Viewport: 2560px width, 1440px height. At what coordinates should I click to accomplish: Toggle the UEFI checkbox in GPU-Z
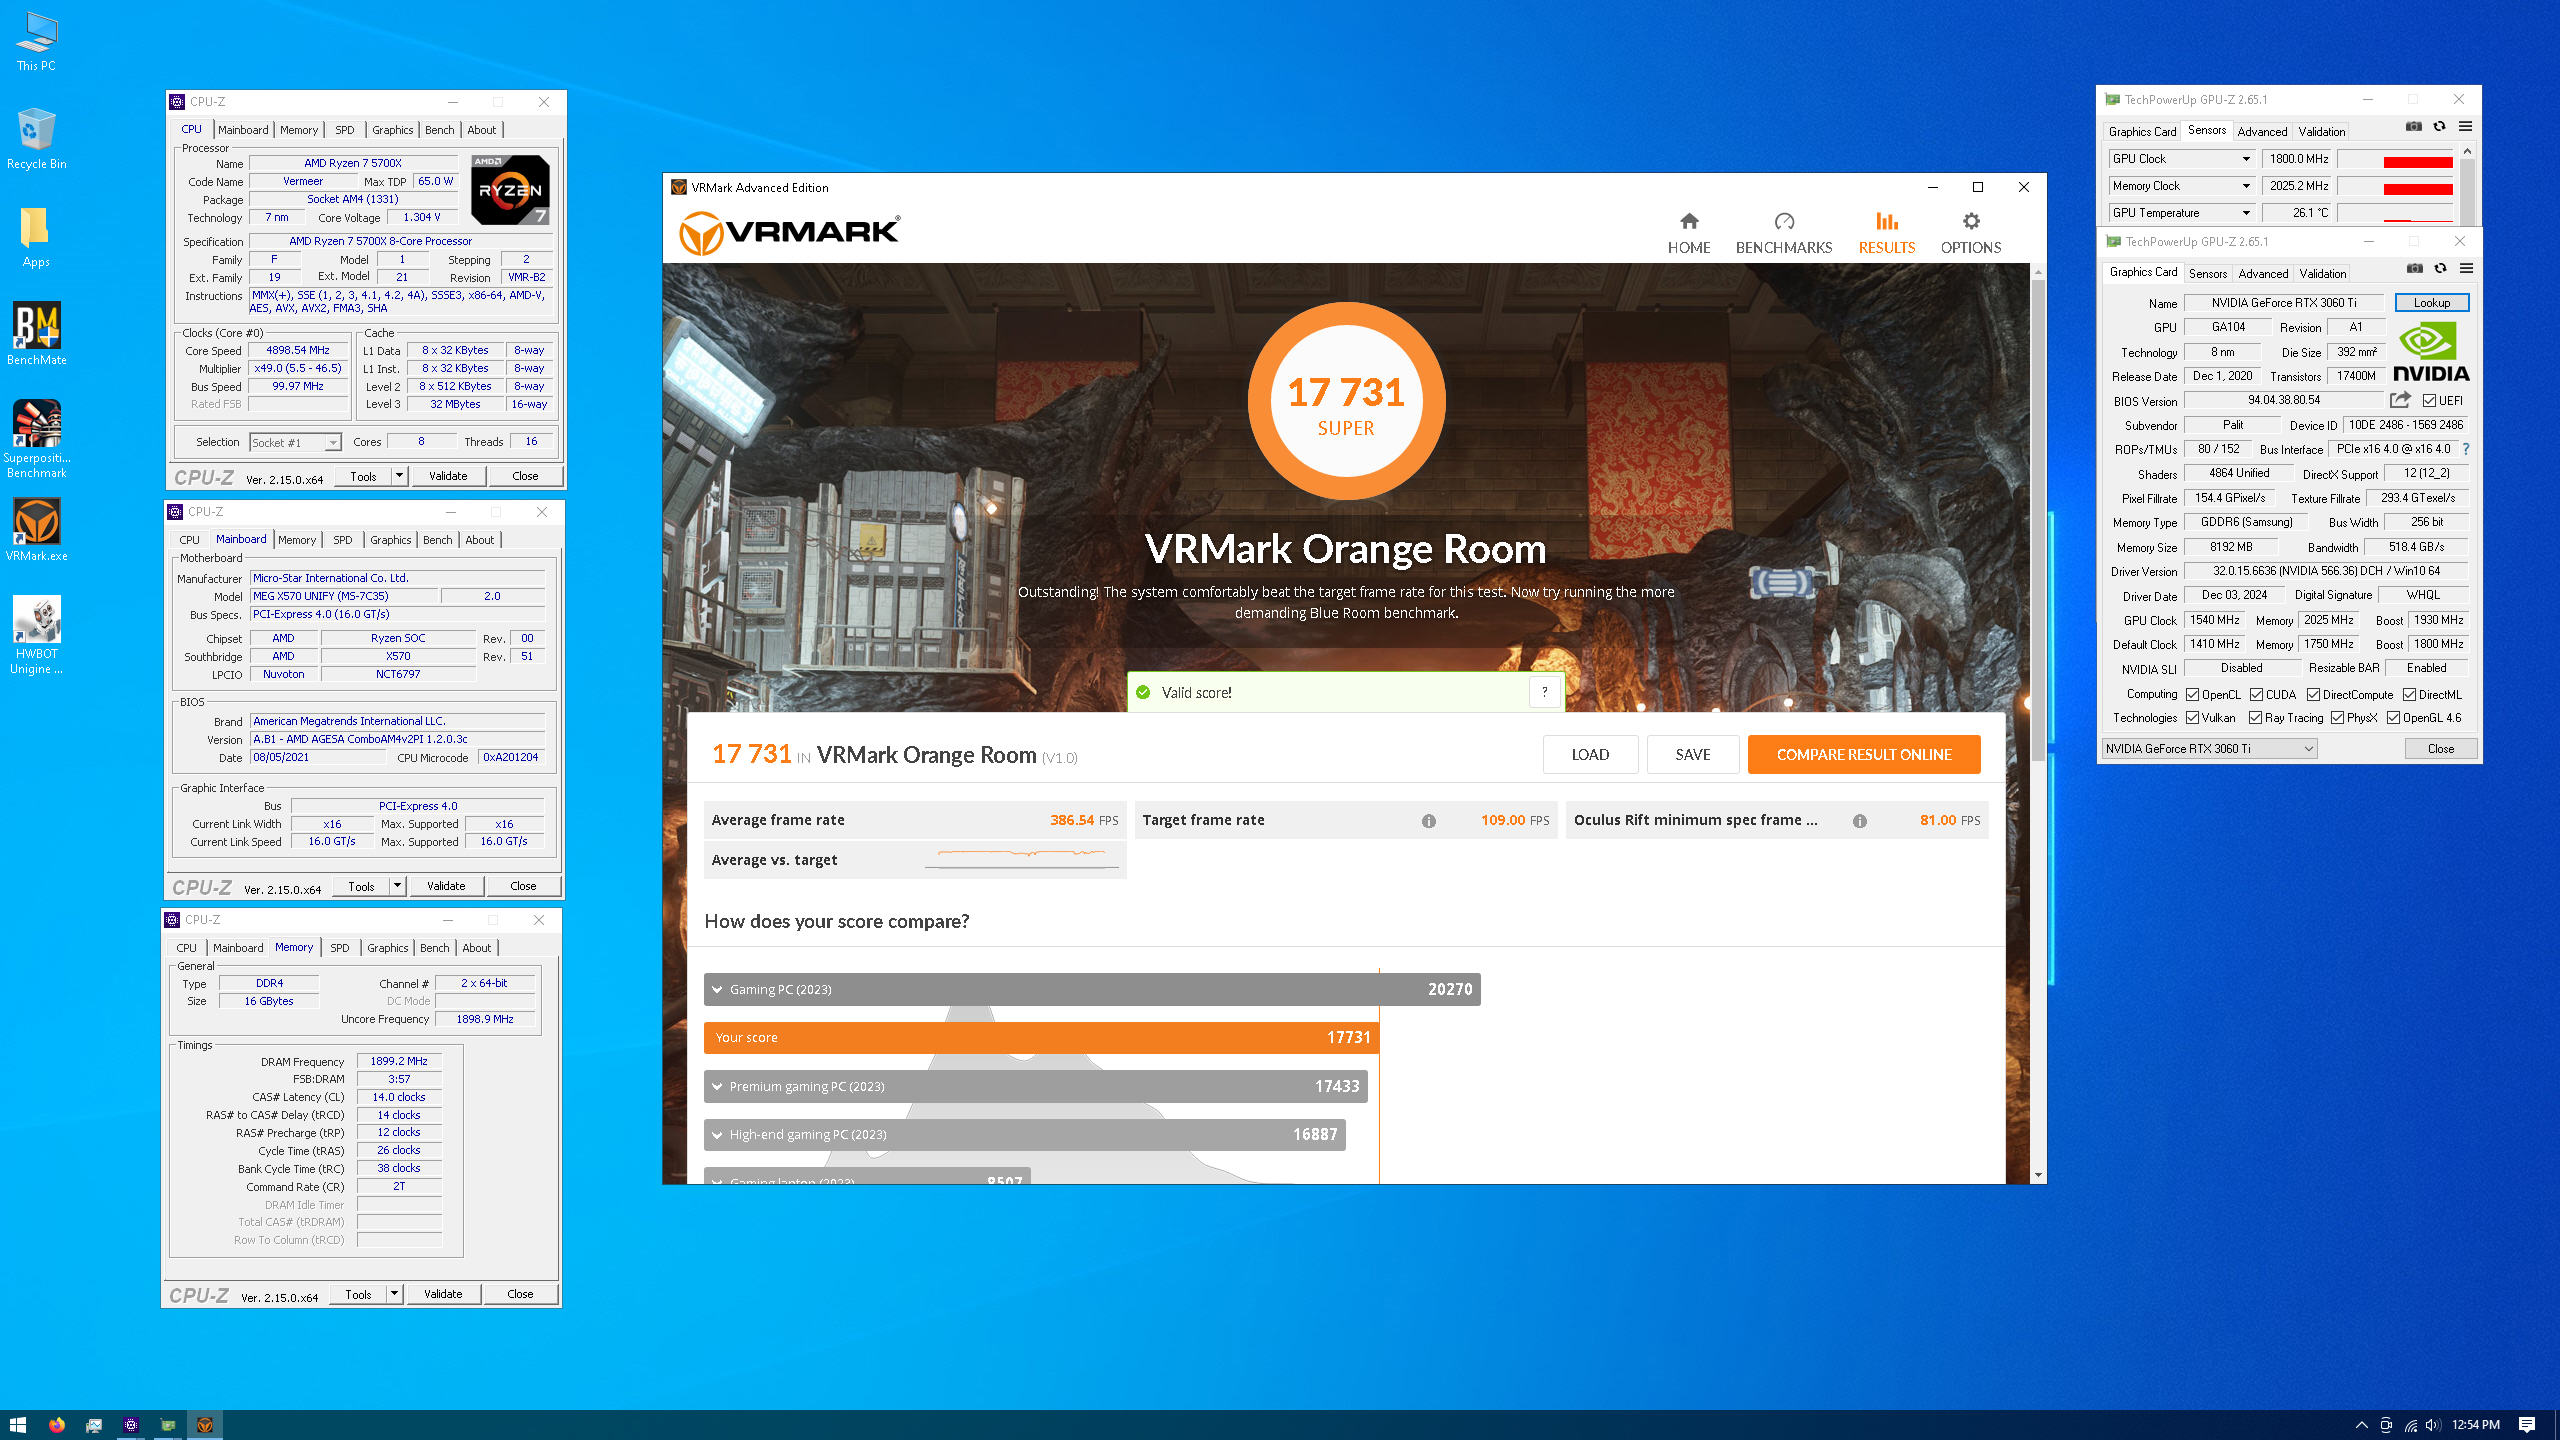click(2429, 401)
